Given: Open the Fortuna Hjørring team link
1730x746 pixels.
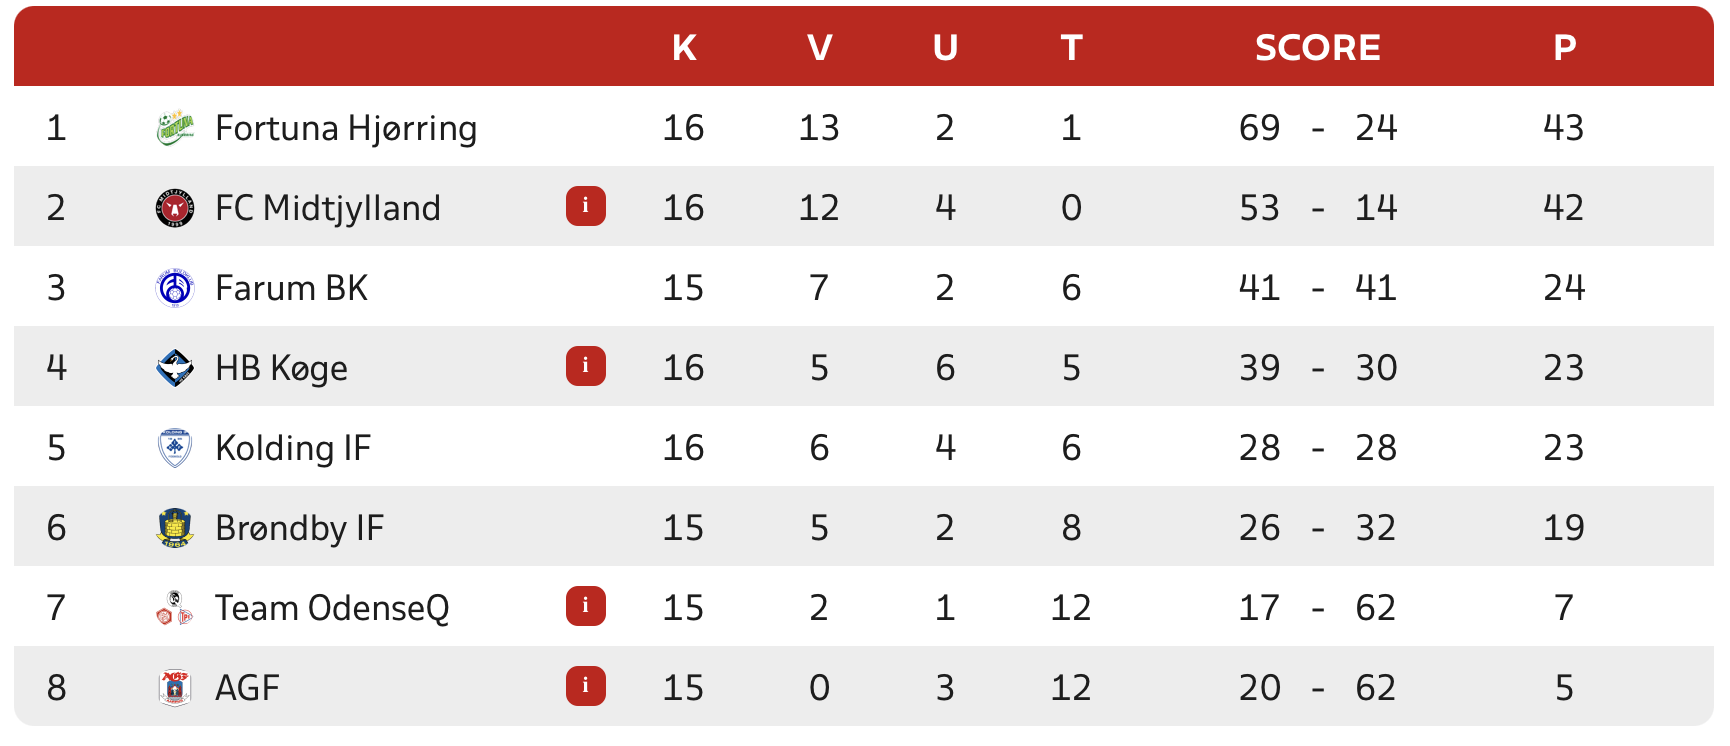Looking at the screenshot, I should [346, 128].
